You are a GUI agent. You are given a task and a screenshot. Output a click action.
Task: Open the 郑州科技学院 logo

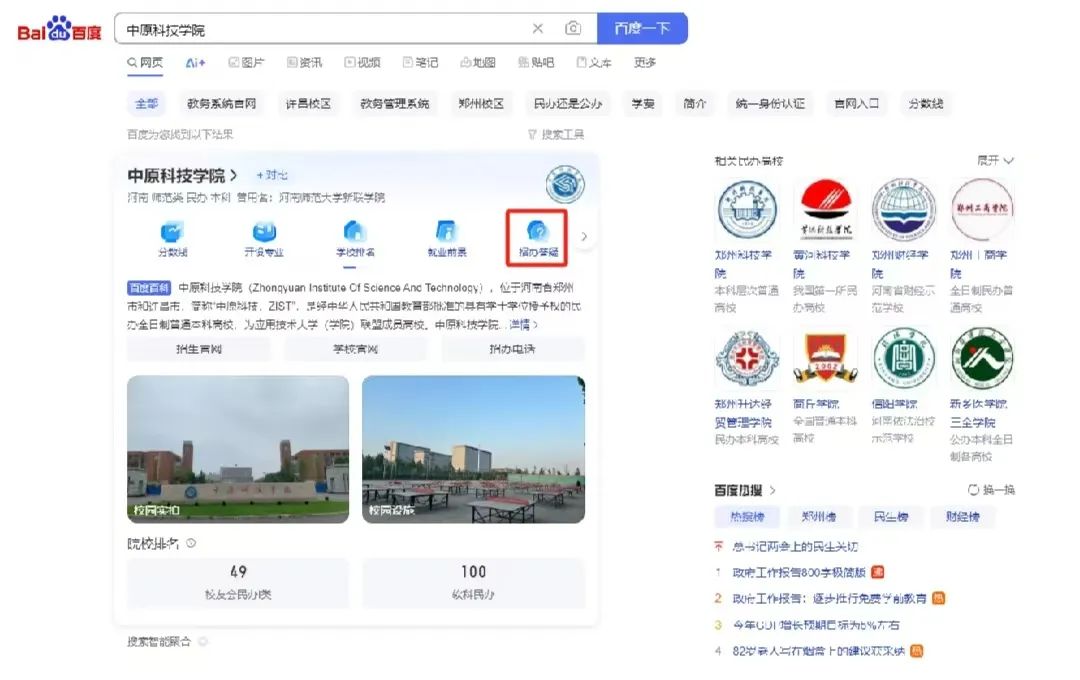[x=747, y=209]
